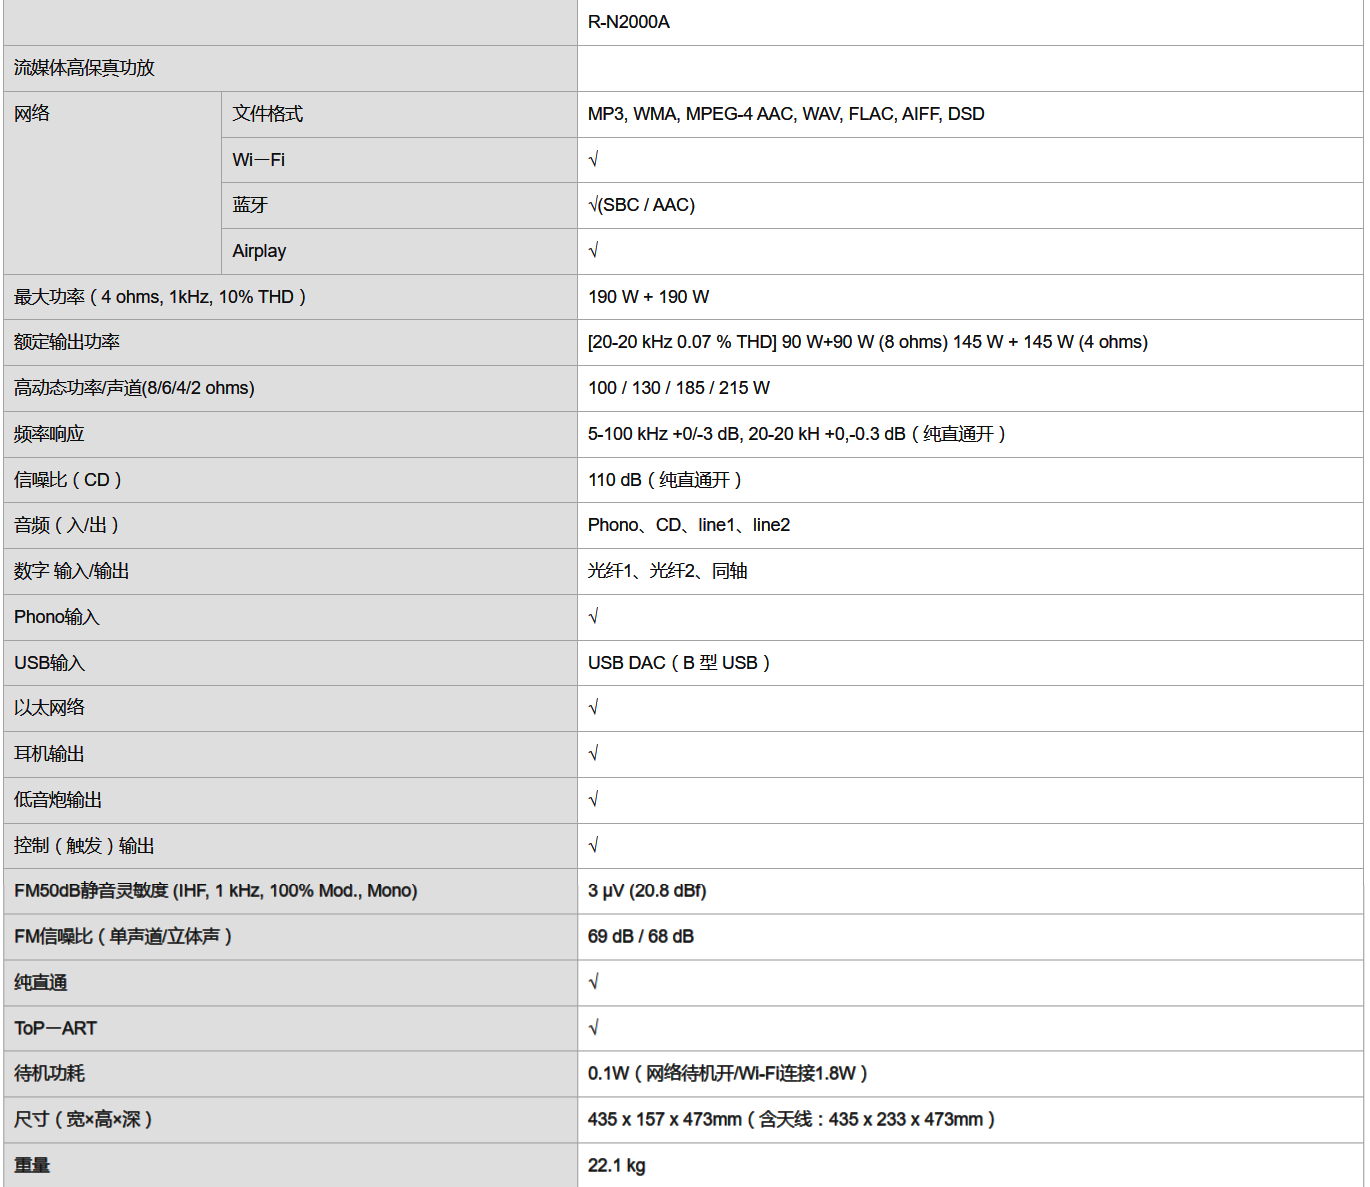The width and height of the screenshot is (1370, 1187).
Task: Select the 额定输出功率 row label
Action: [67, 342]
